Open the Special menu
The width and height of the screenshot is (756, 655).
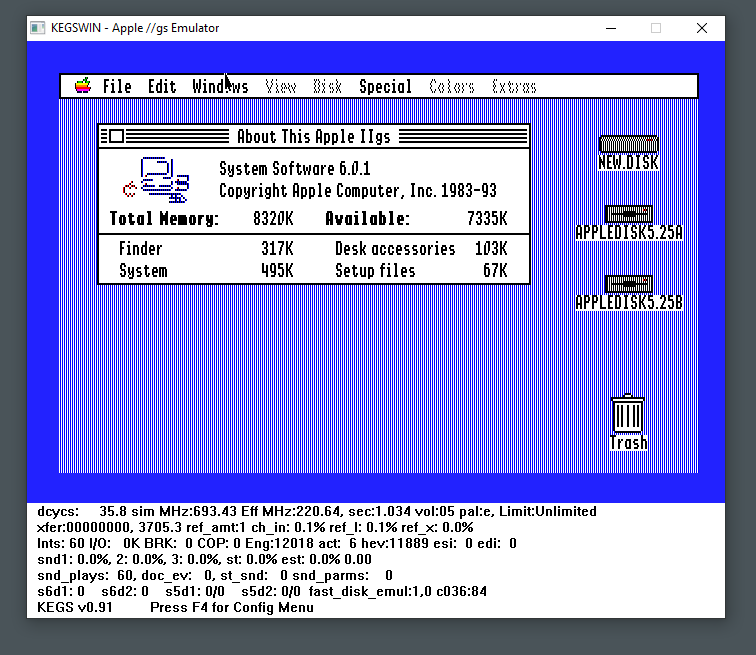(x=385, y=86)
